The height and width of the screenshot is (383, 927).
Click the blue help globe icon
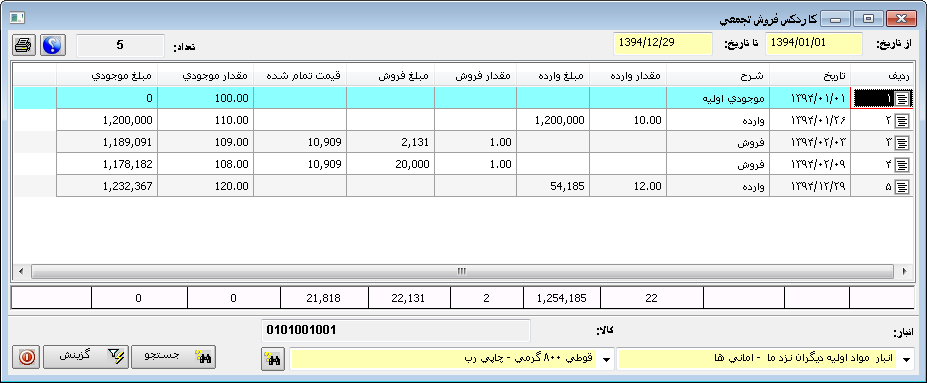pos(53,45)
